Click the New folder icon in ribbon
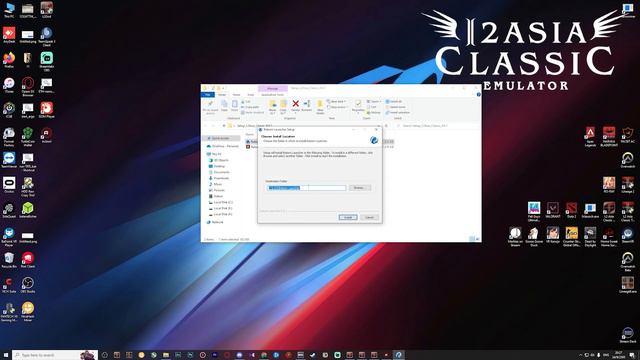Screen dimensions: 640x360 [x=320, y=107]
